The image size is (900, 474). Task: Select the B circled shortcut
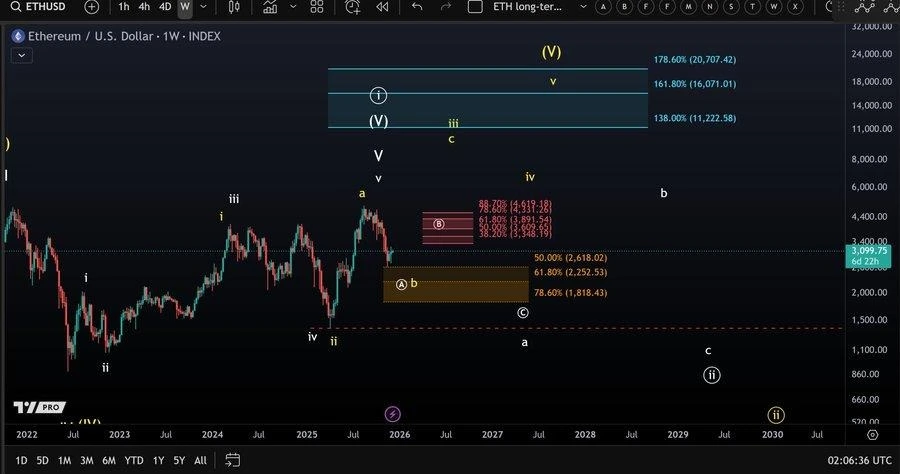coord(624,7)
